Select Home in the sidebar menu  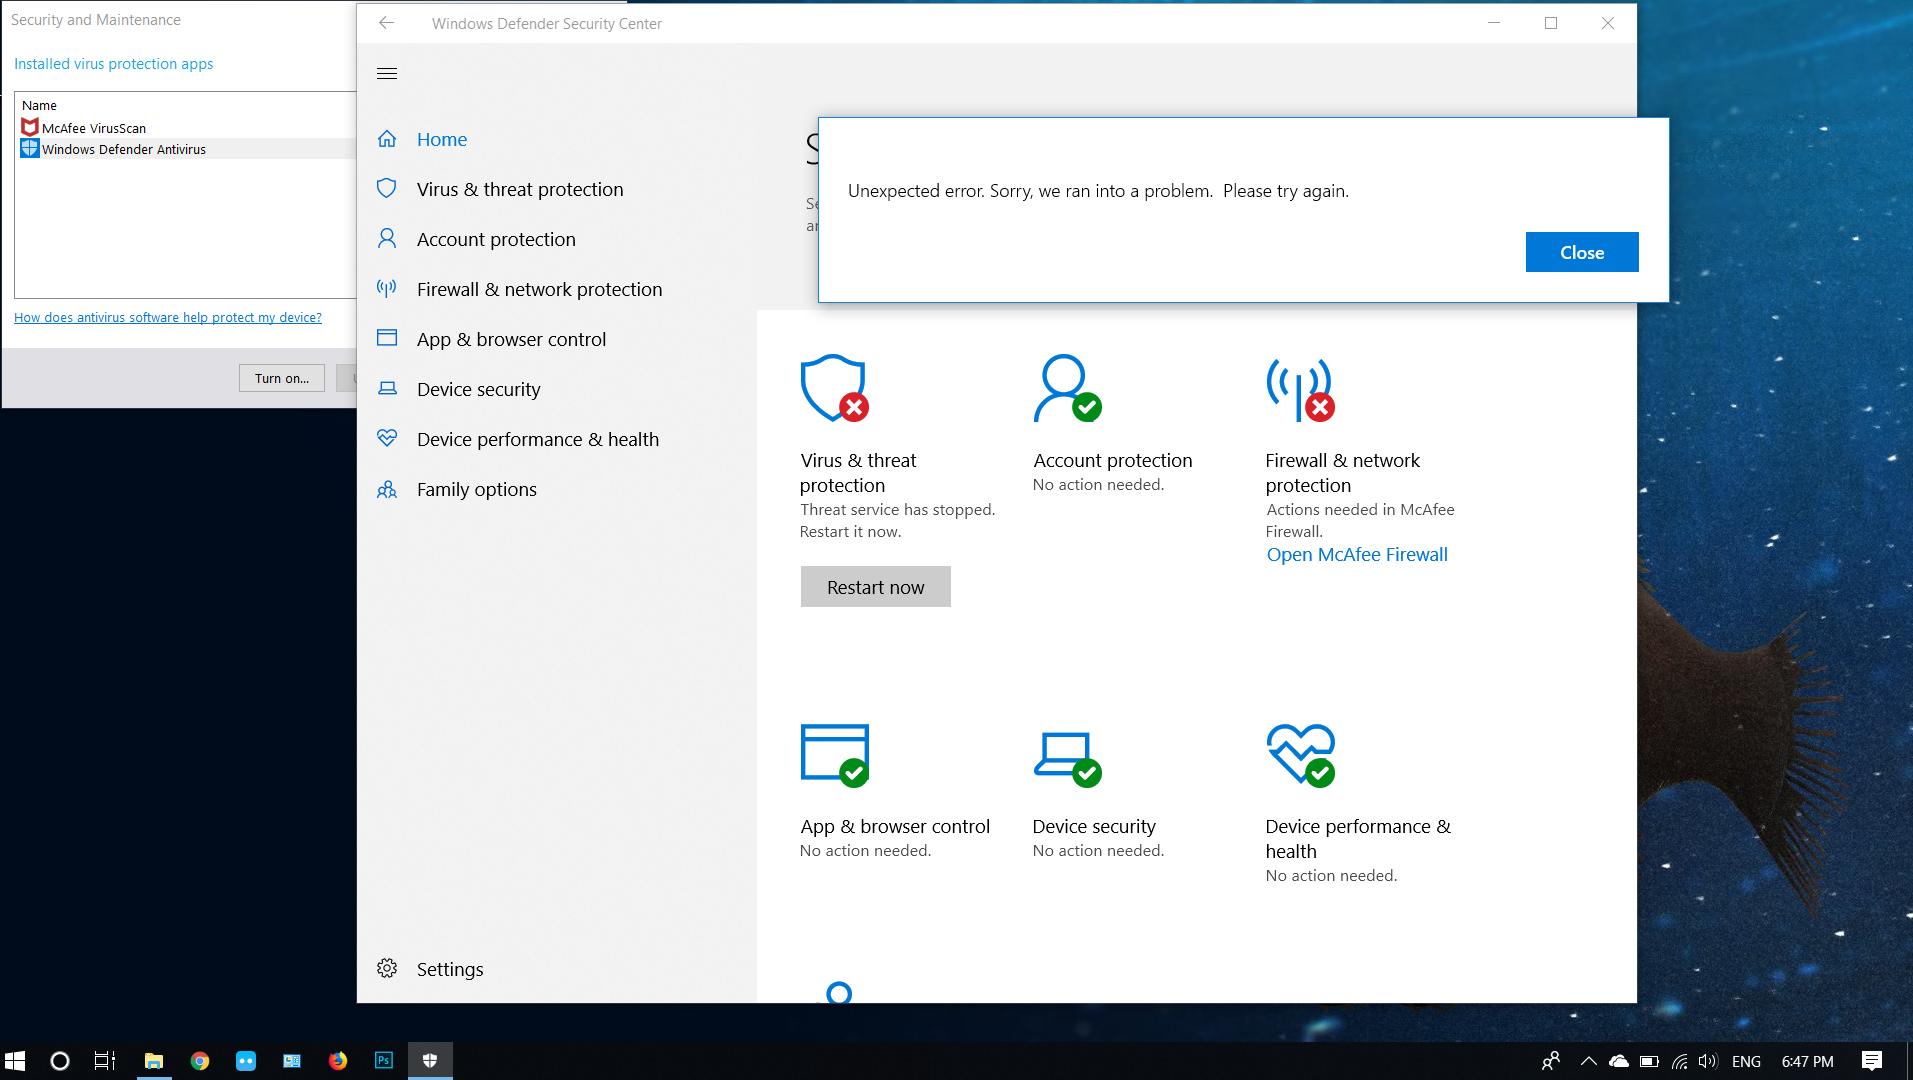442,139
